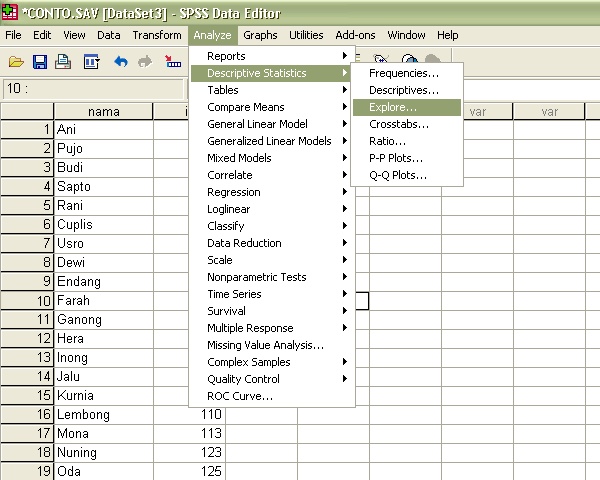Open the Window menu
The image size is (600, 480).
click(406, 35)
